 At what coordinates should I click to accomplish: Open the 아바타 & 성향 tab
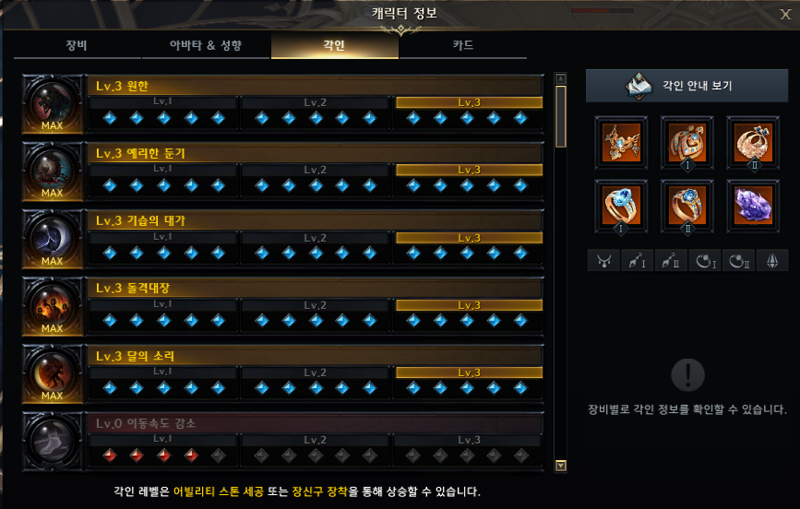tap(206, 45)
